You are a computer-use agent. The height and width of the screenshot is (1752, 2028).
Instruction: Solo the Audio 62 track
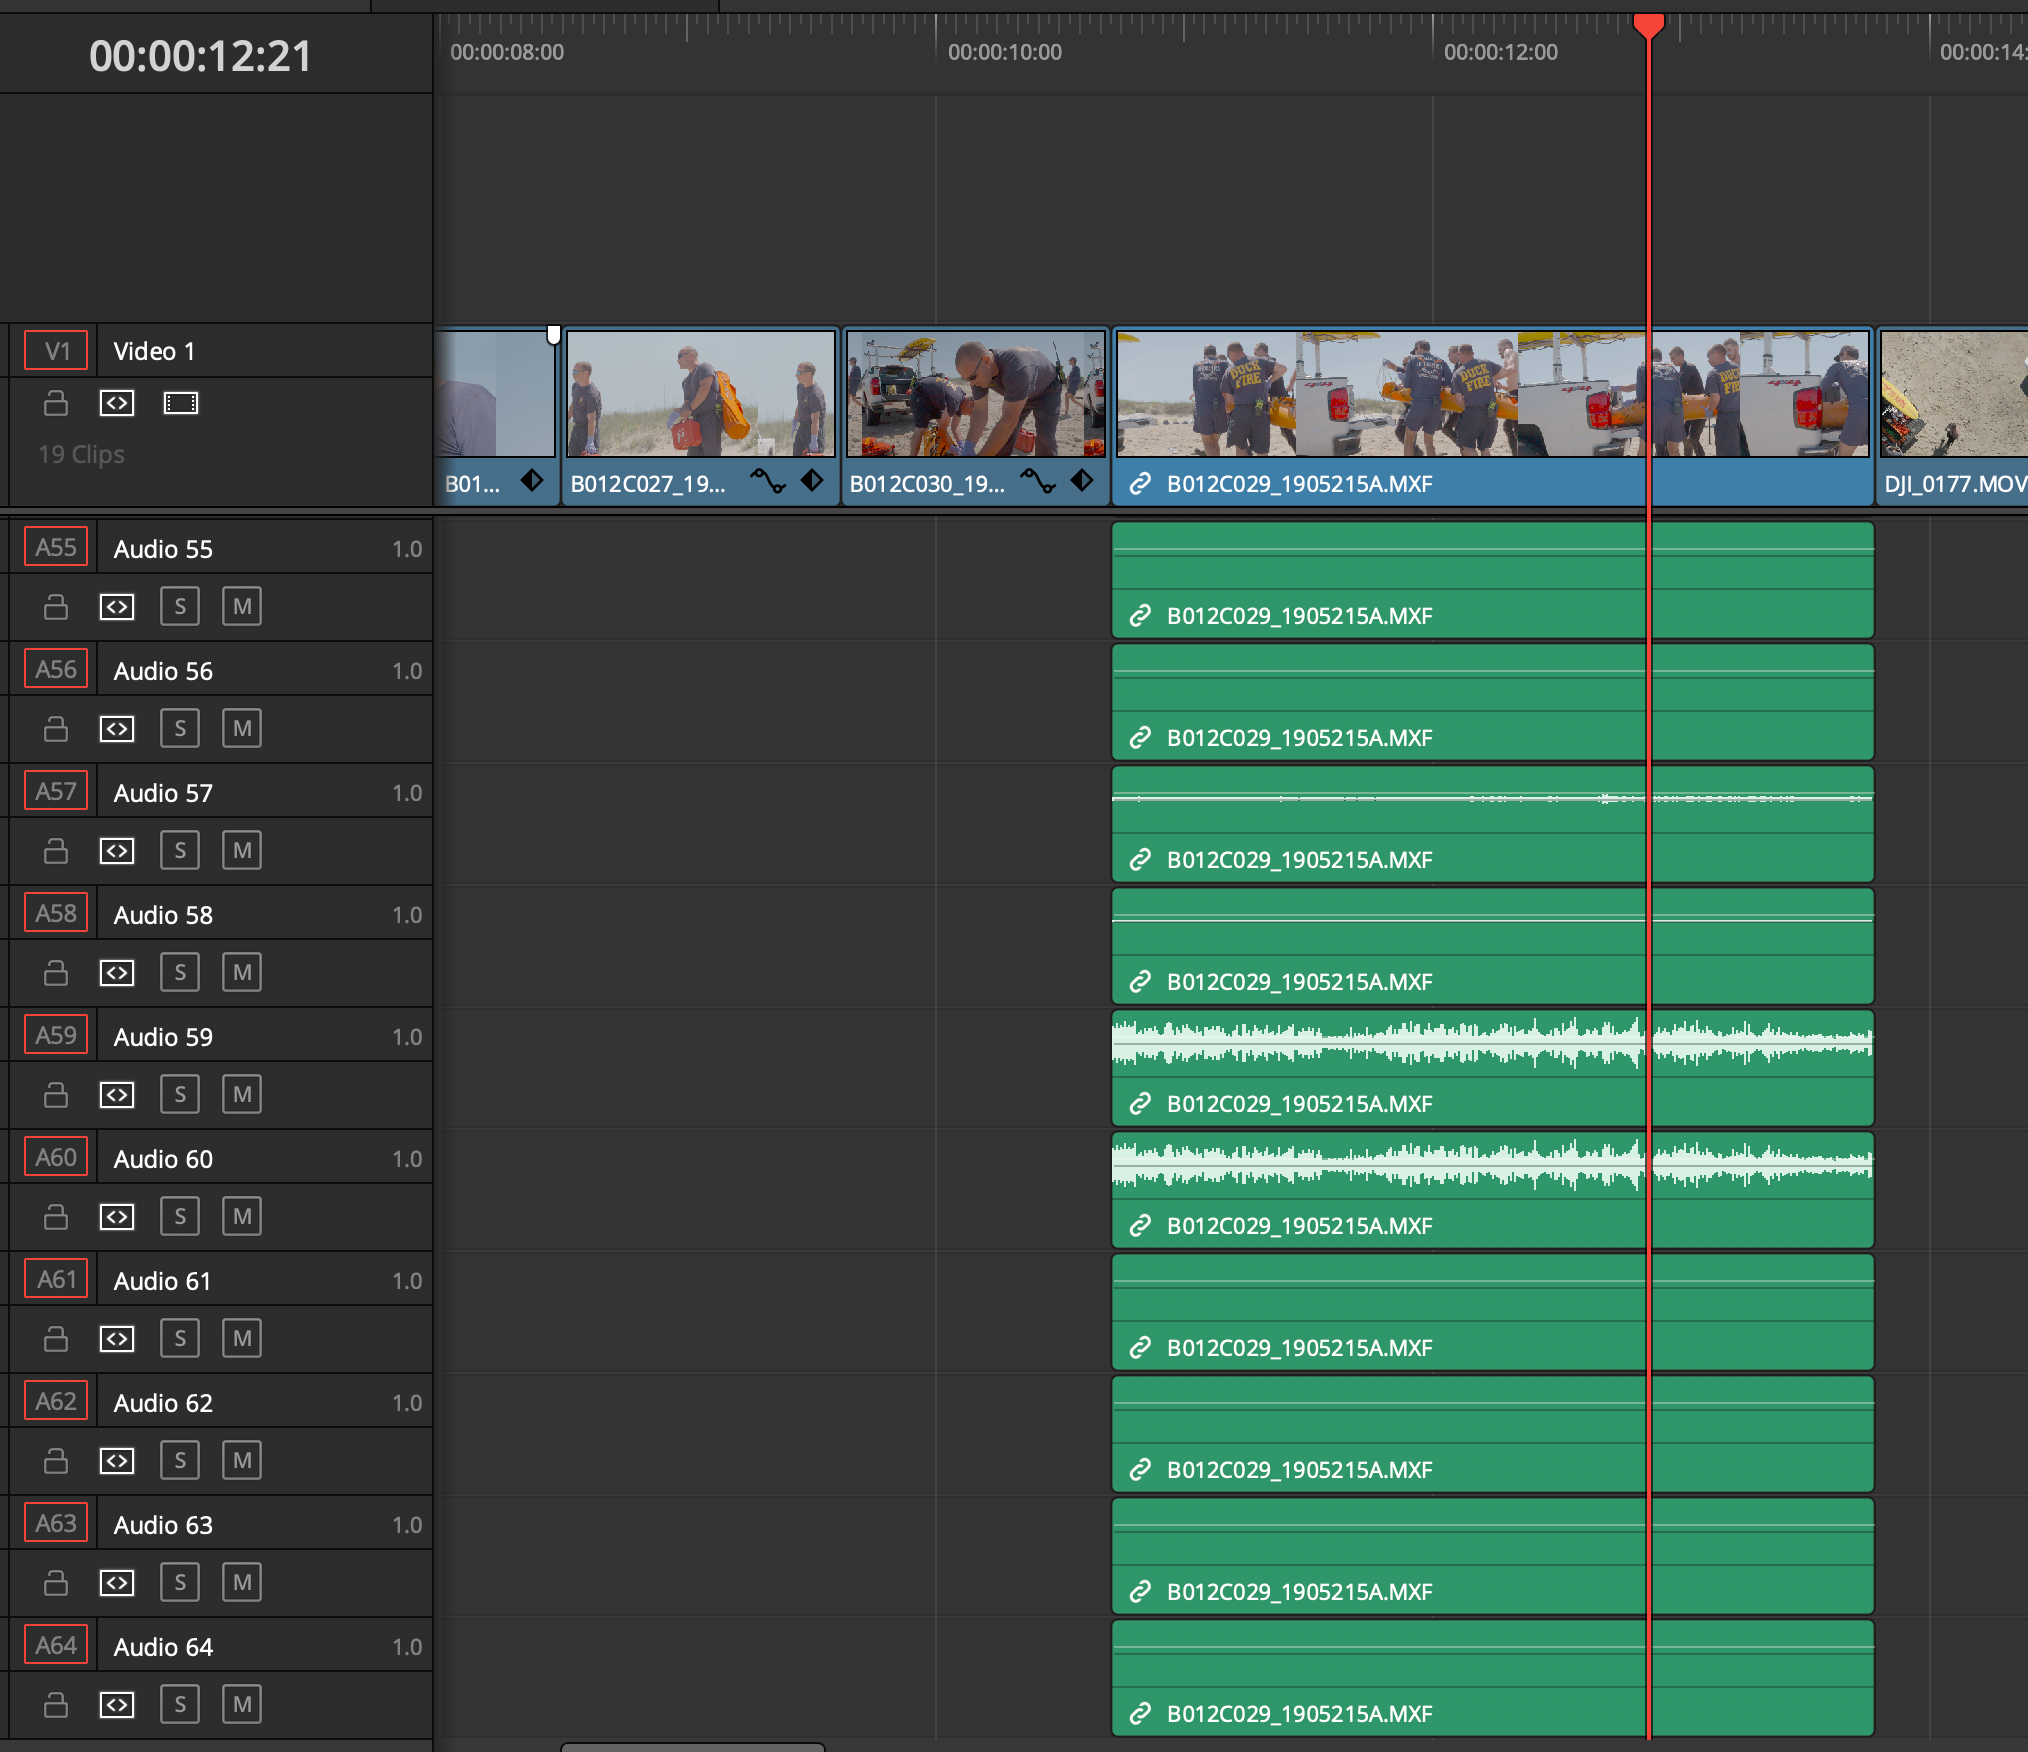coord(180,1461)
